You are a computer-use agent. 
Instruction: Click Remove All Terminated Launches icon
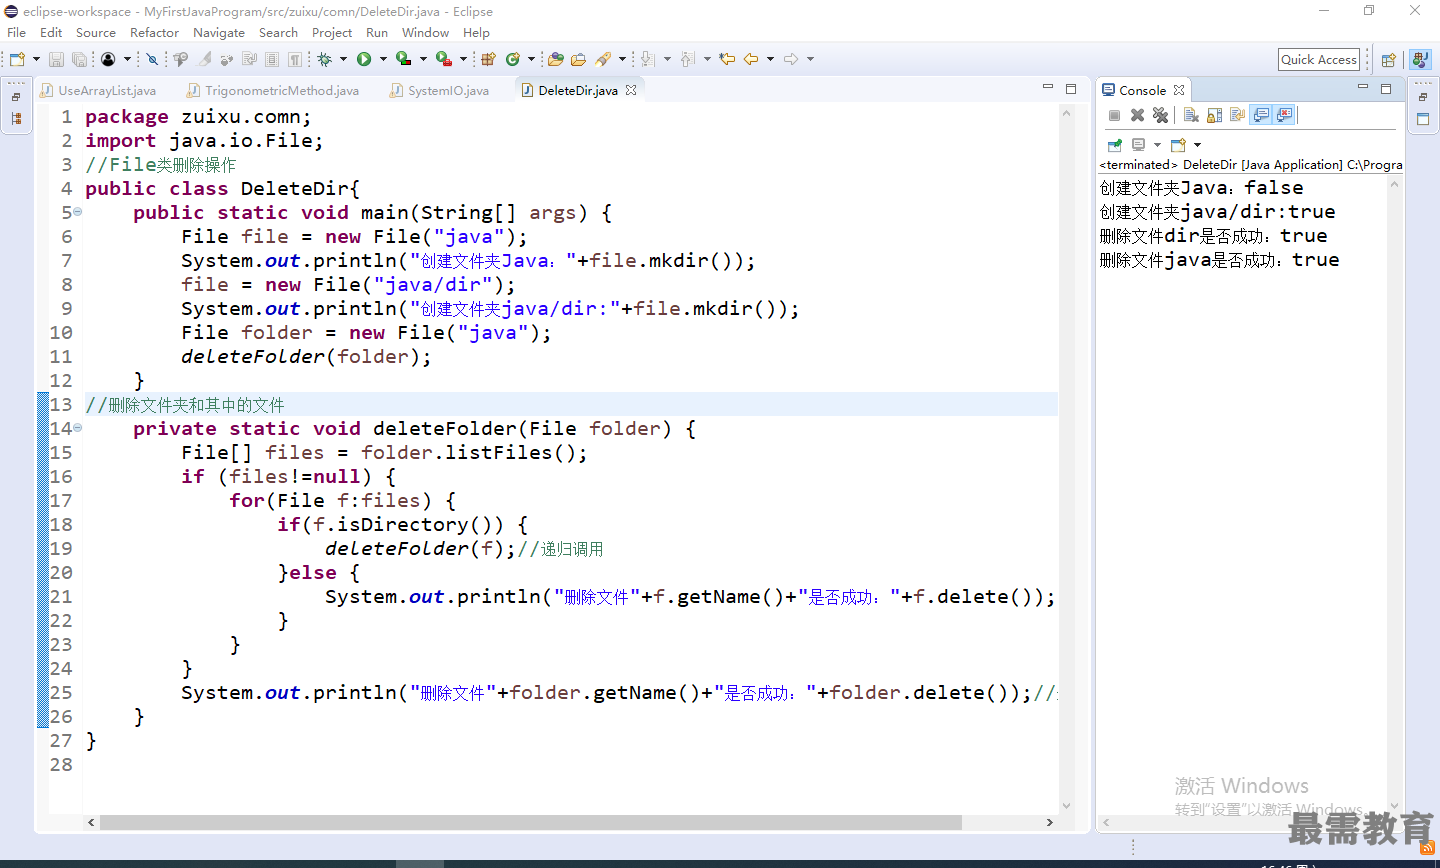pyautogui.click(x=1160, y=115)
